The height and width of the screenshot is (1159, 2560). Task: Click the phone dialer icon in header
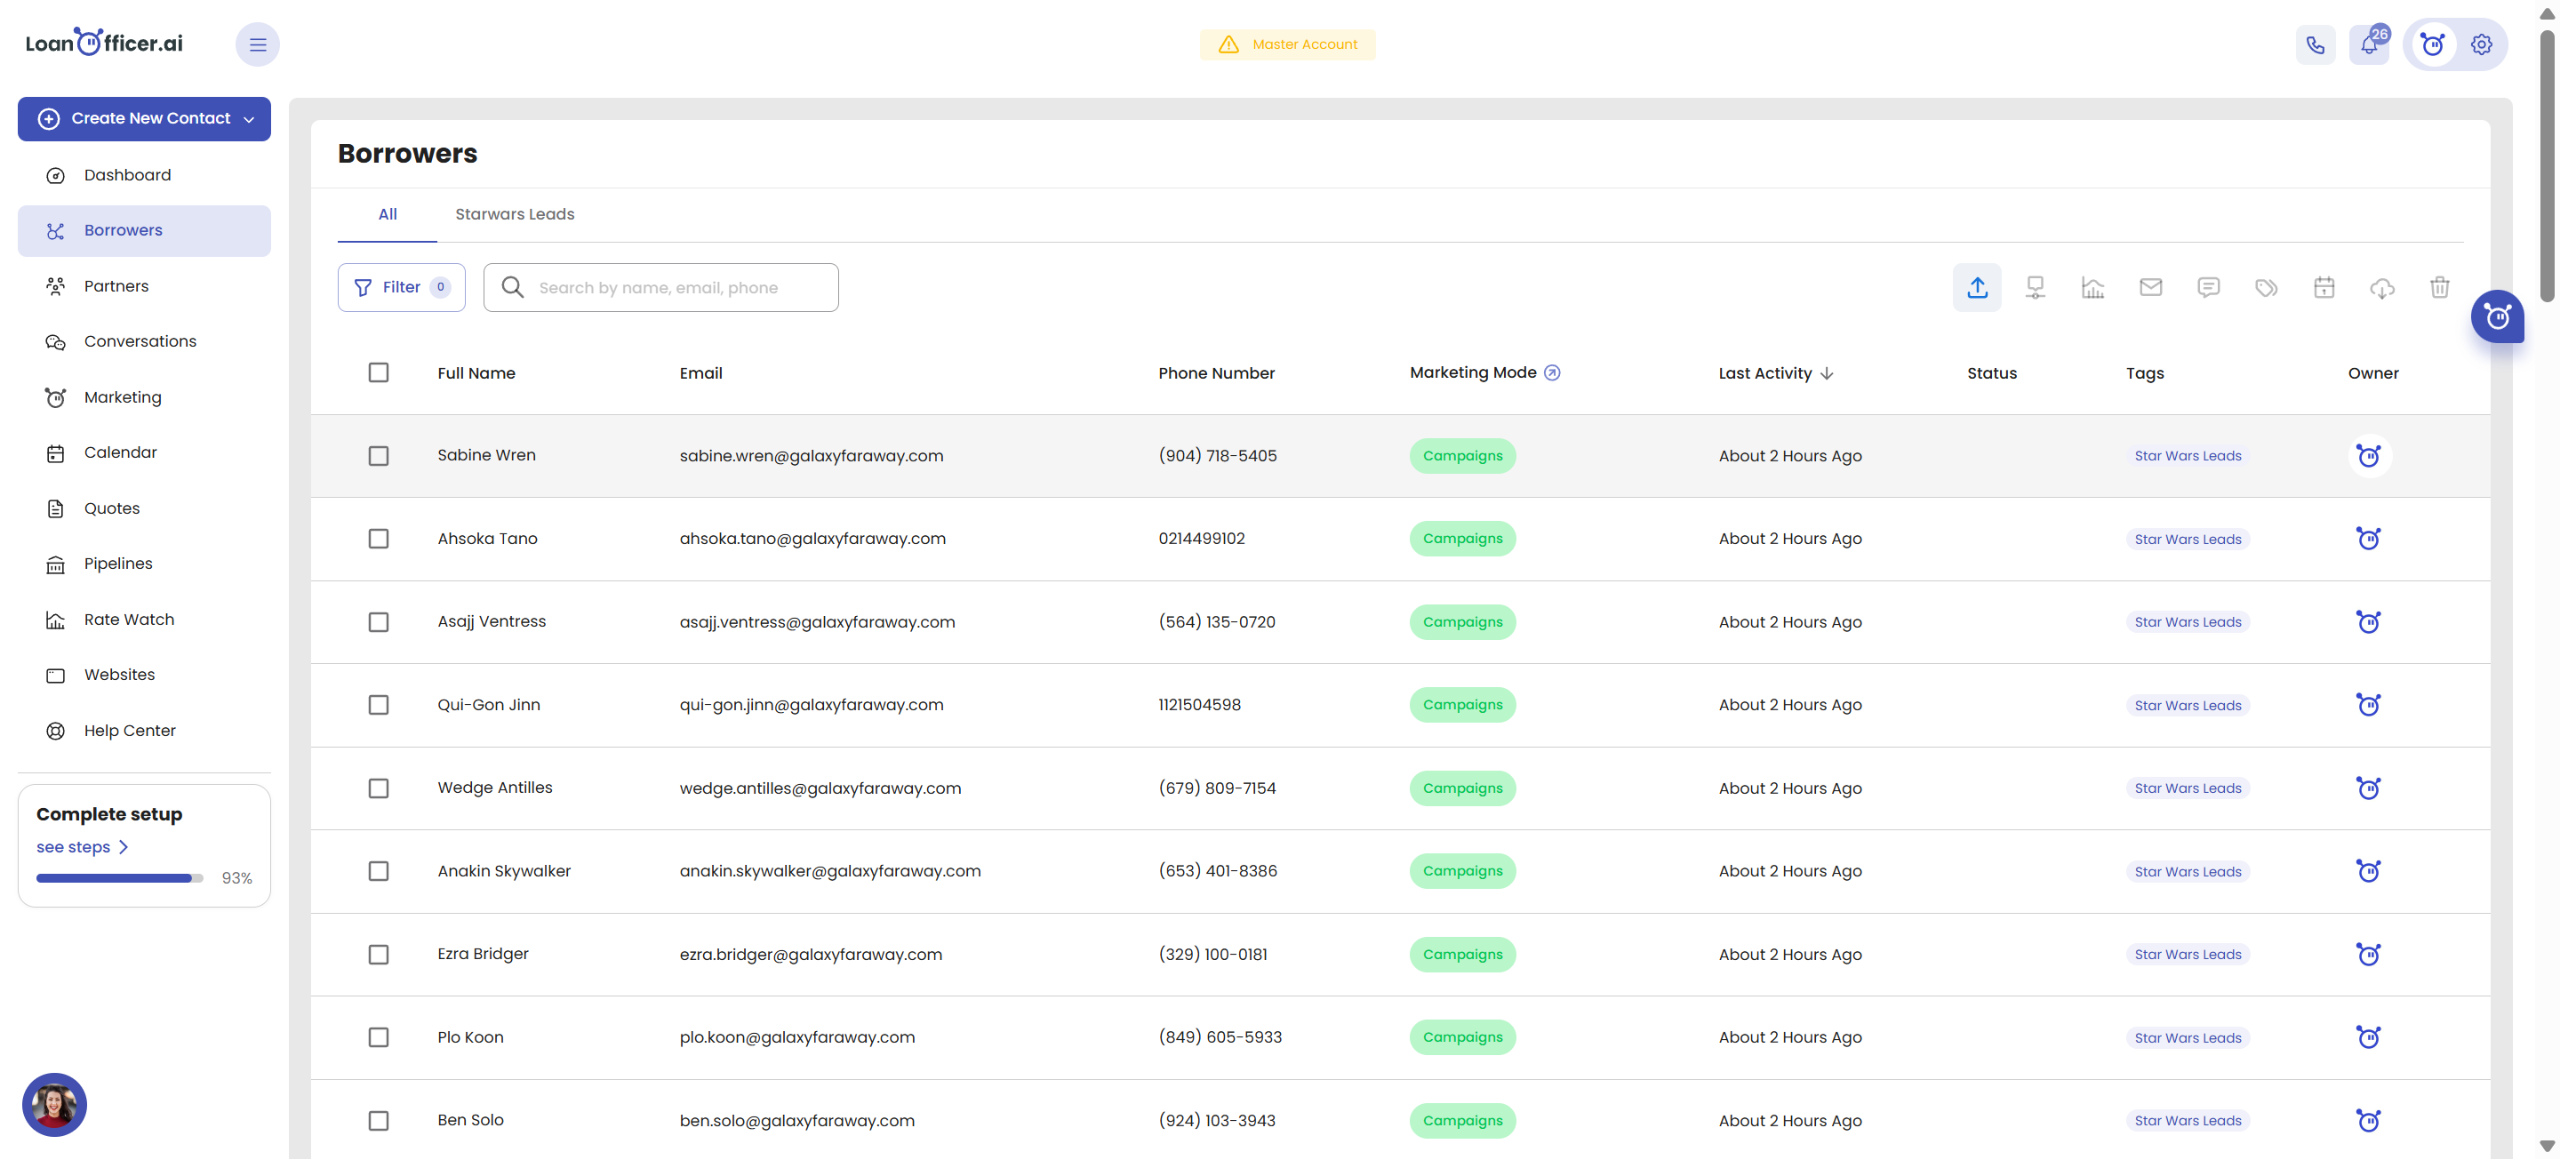[x=2315, y=44]
